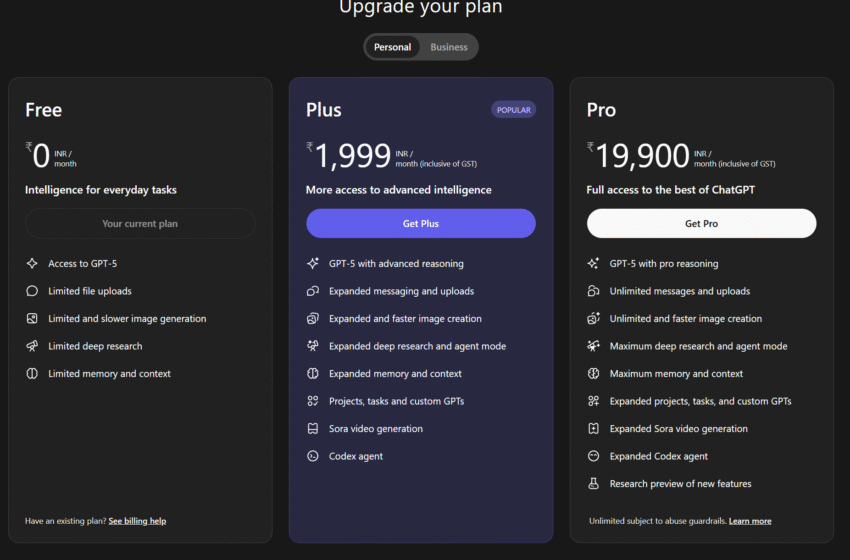Click the Limited file uploads chat bubble icon
850x560 pixels.
(32, 291)
